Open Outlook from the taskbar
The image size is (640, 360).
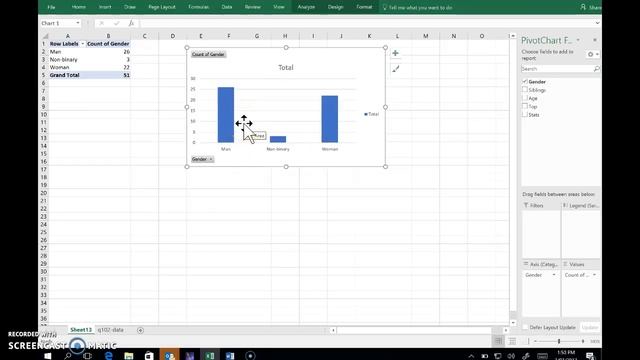(x=169, y=355)
